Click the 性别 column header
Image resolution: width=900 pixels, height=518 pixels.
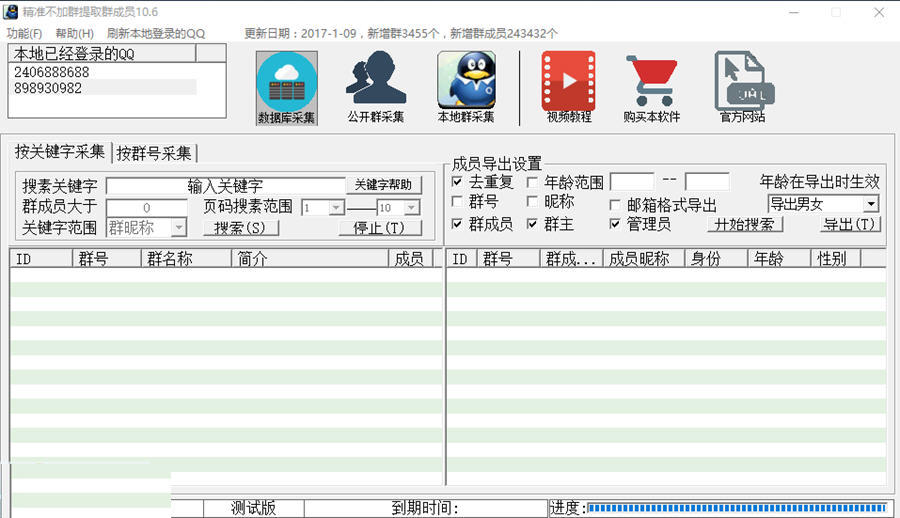pos(836,259)
